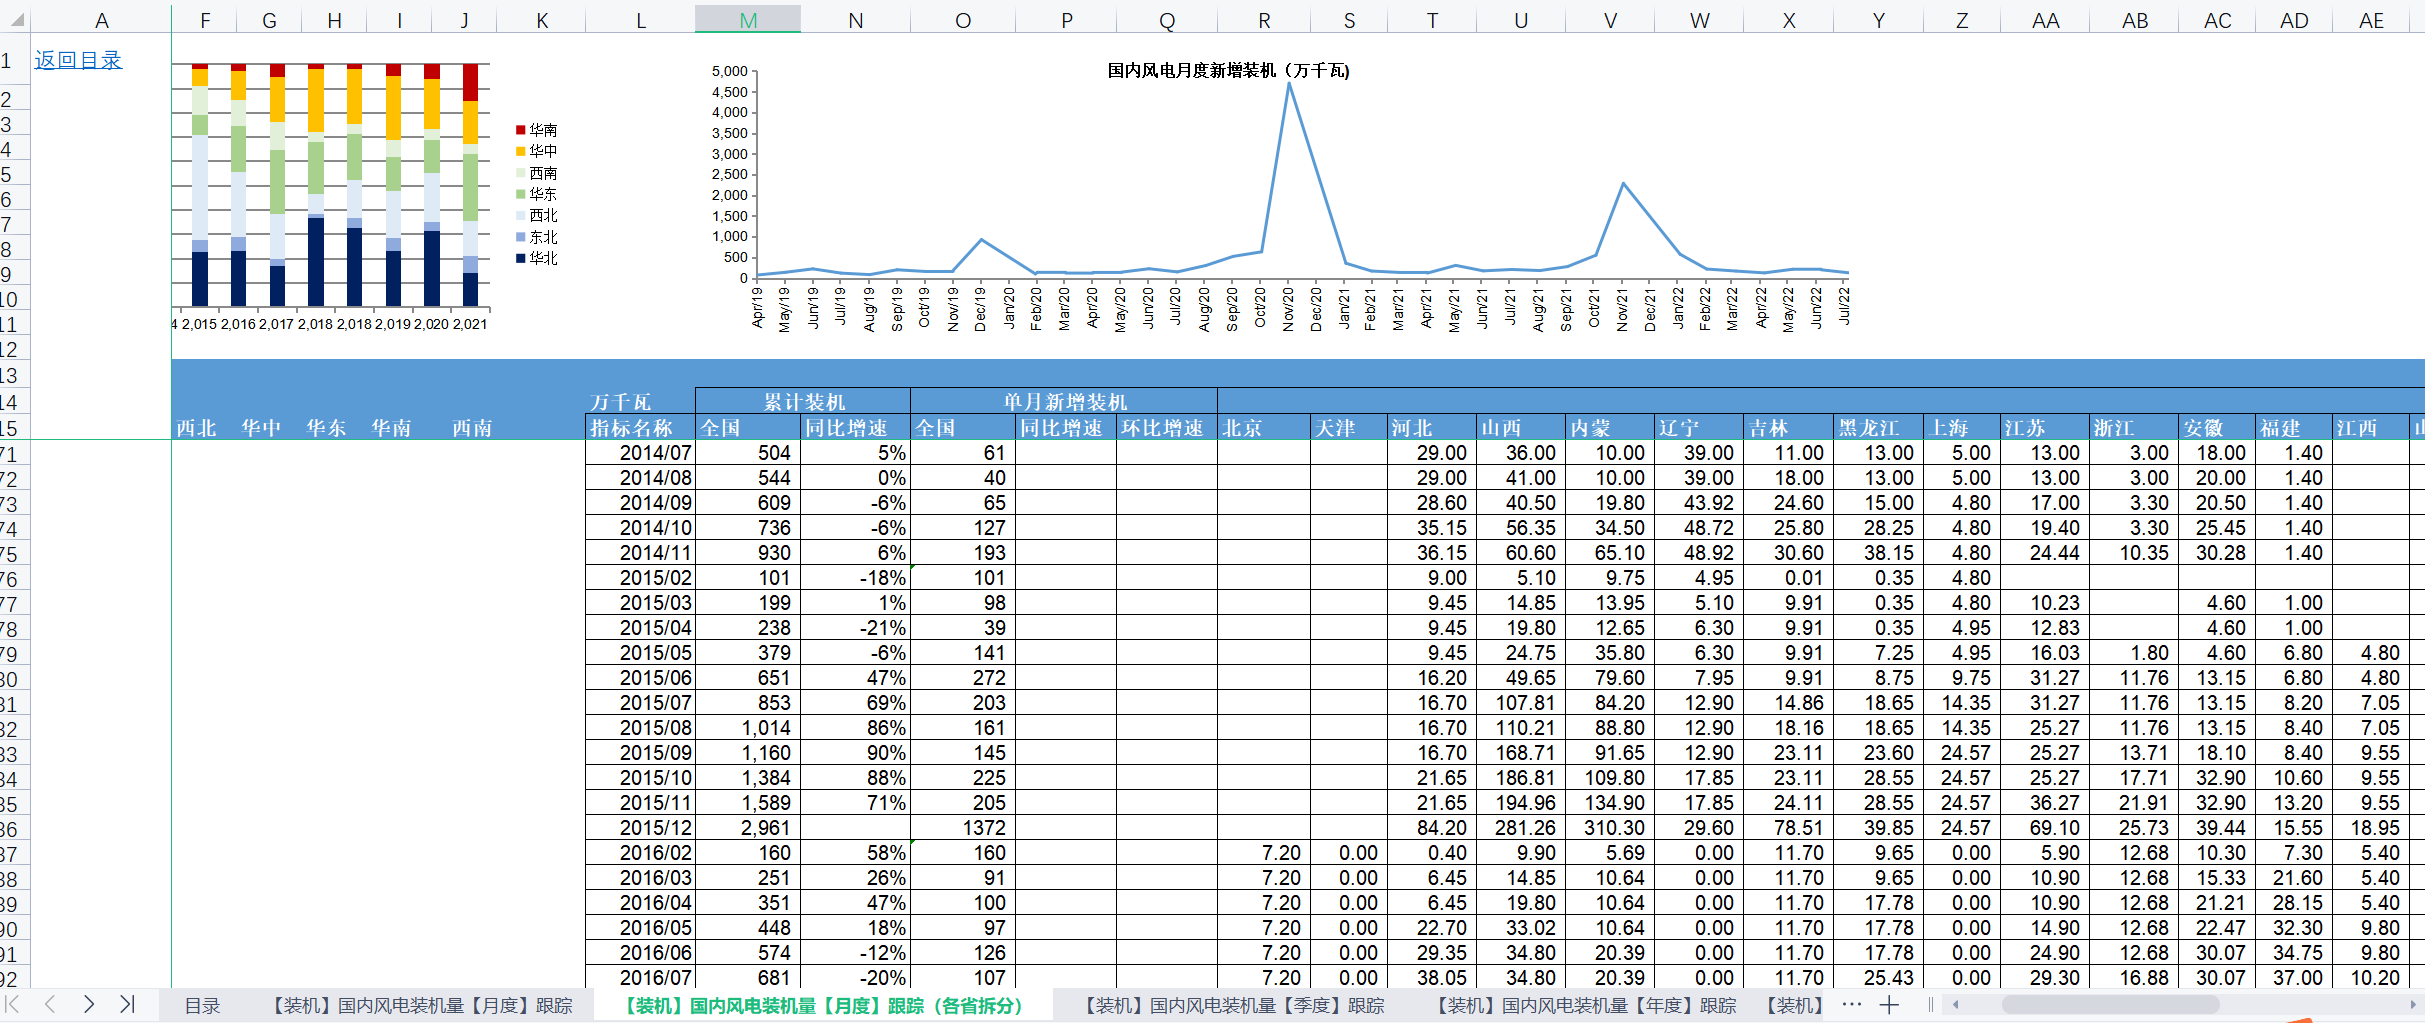Add a new sheet with plus icon

[x=1889, y=1005]
